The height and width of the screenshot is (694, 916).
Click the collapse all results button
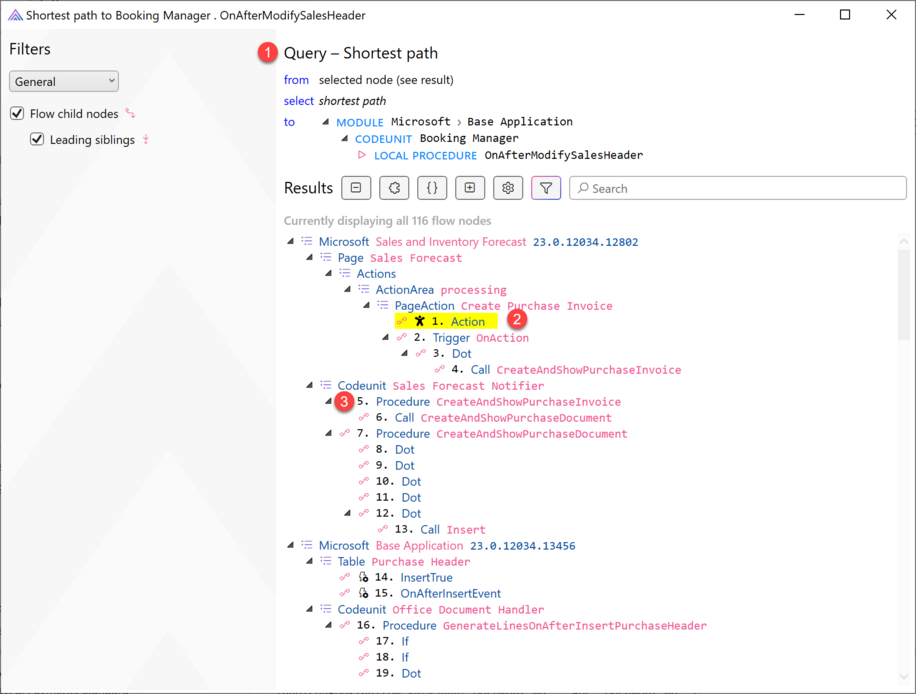tap(356, 188)
